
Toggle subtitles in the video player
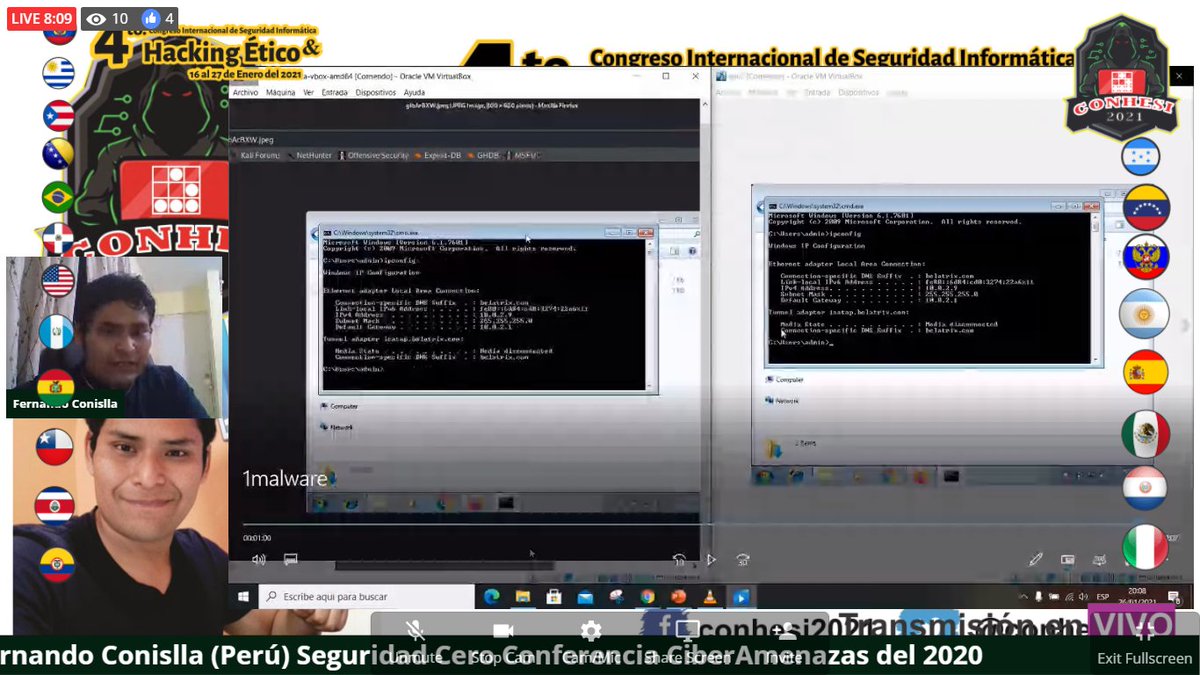(x=291, y=559)
